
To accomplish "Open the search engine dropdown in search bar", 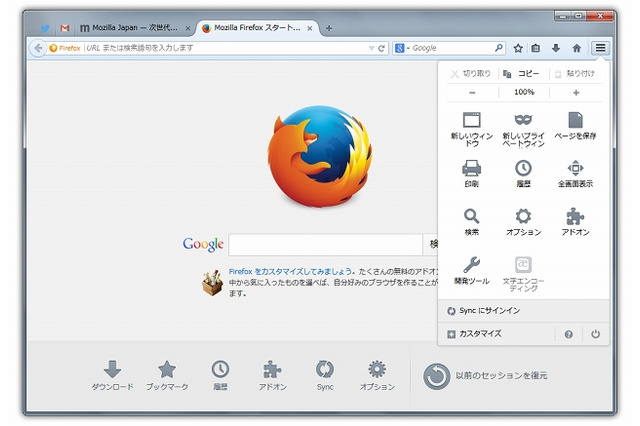I will [x=401, y=47].
